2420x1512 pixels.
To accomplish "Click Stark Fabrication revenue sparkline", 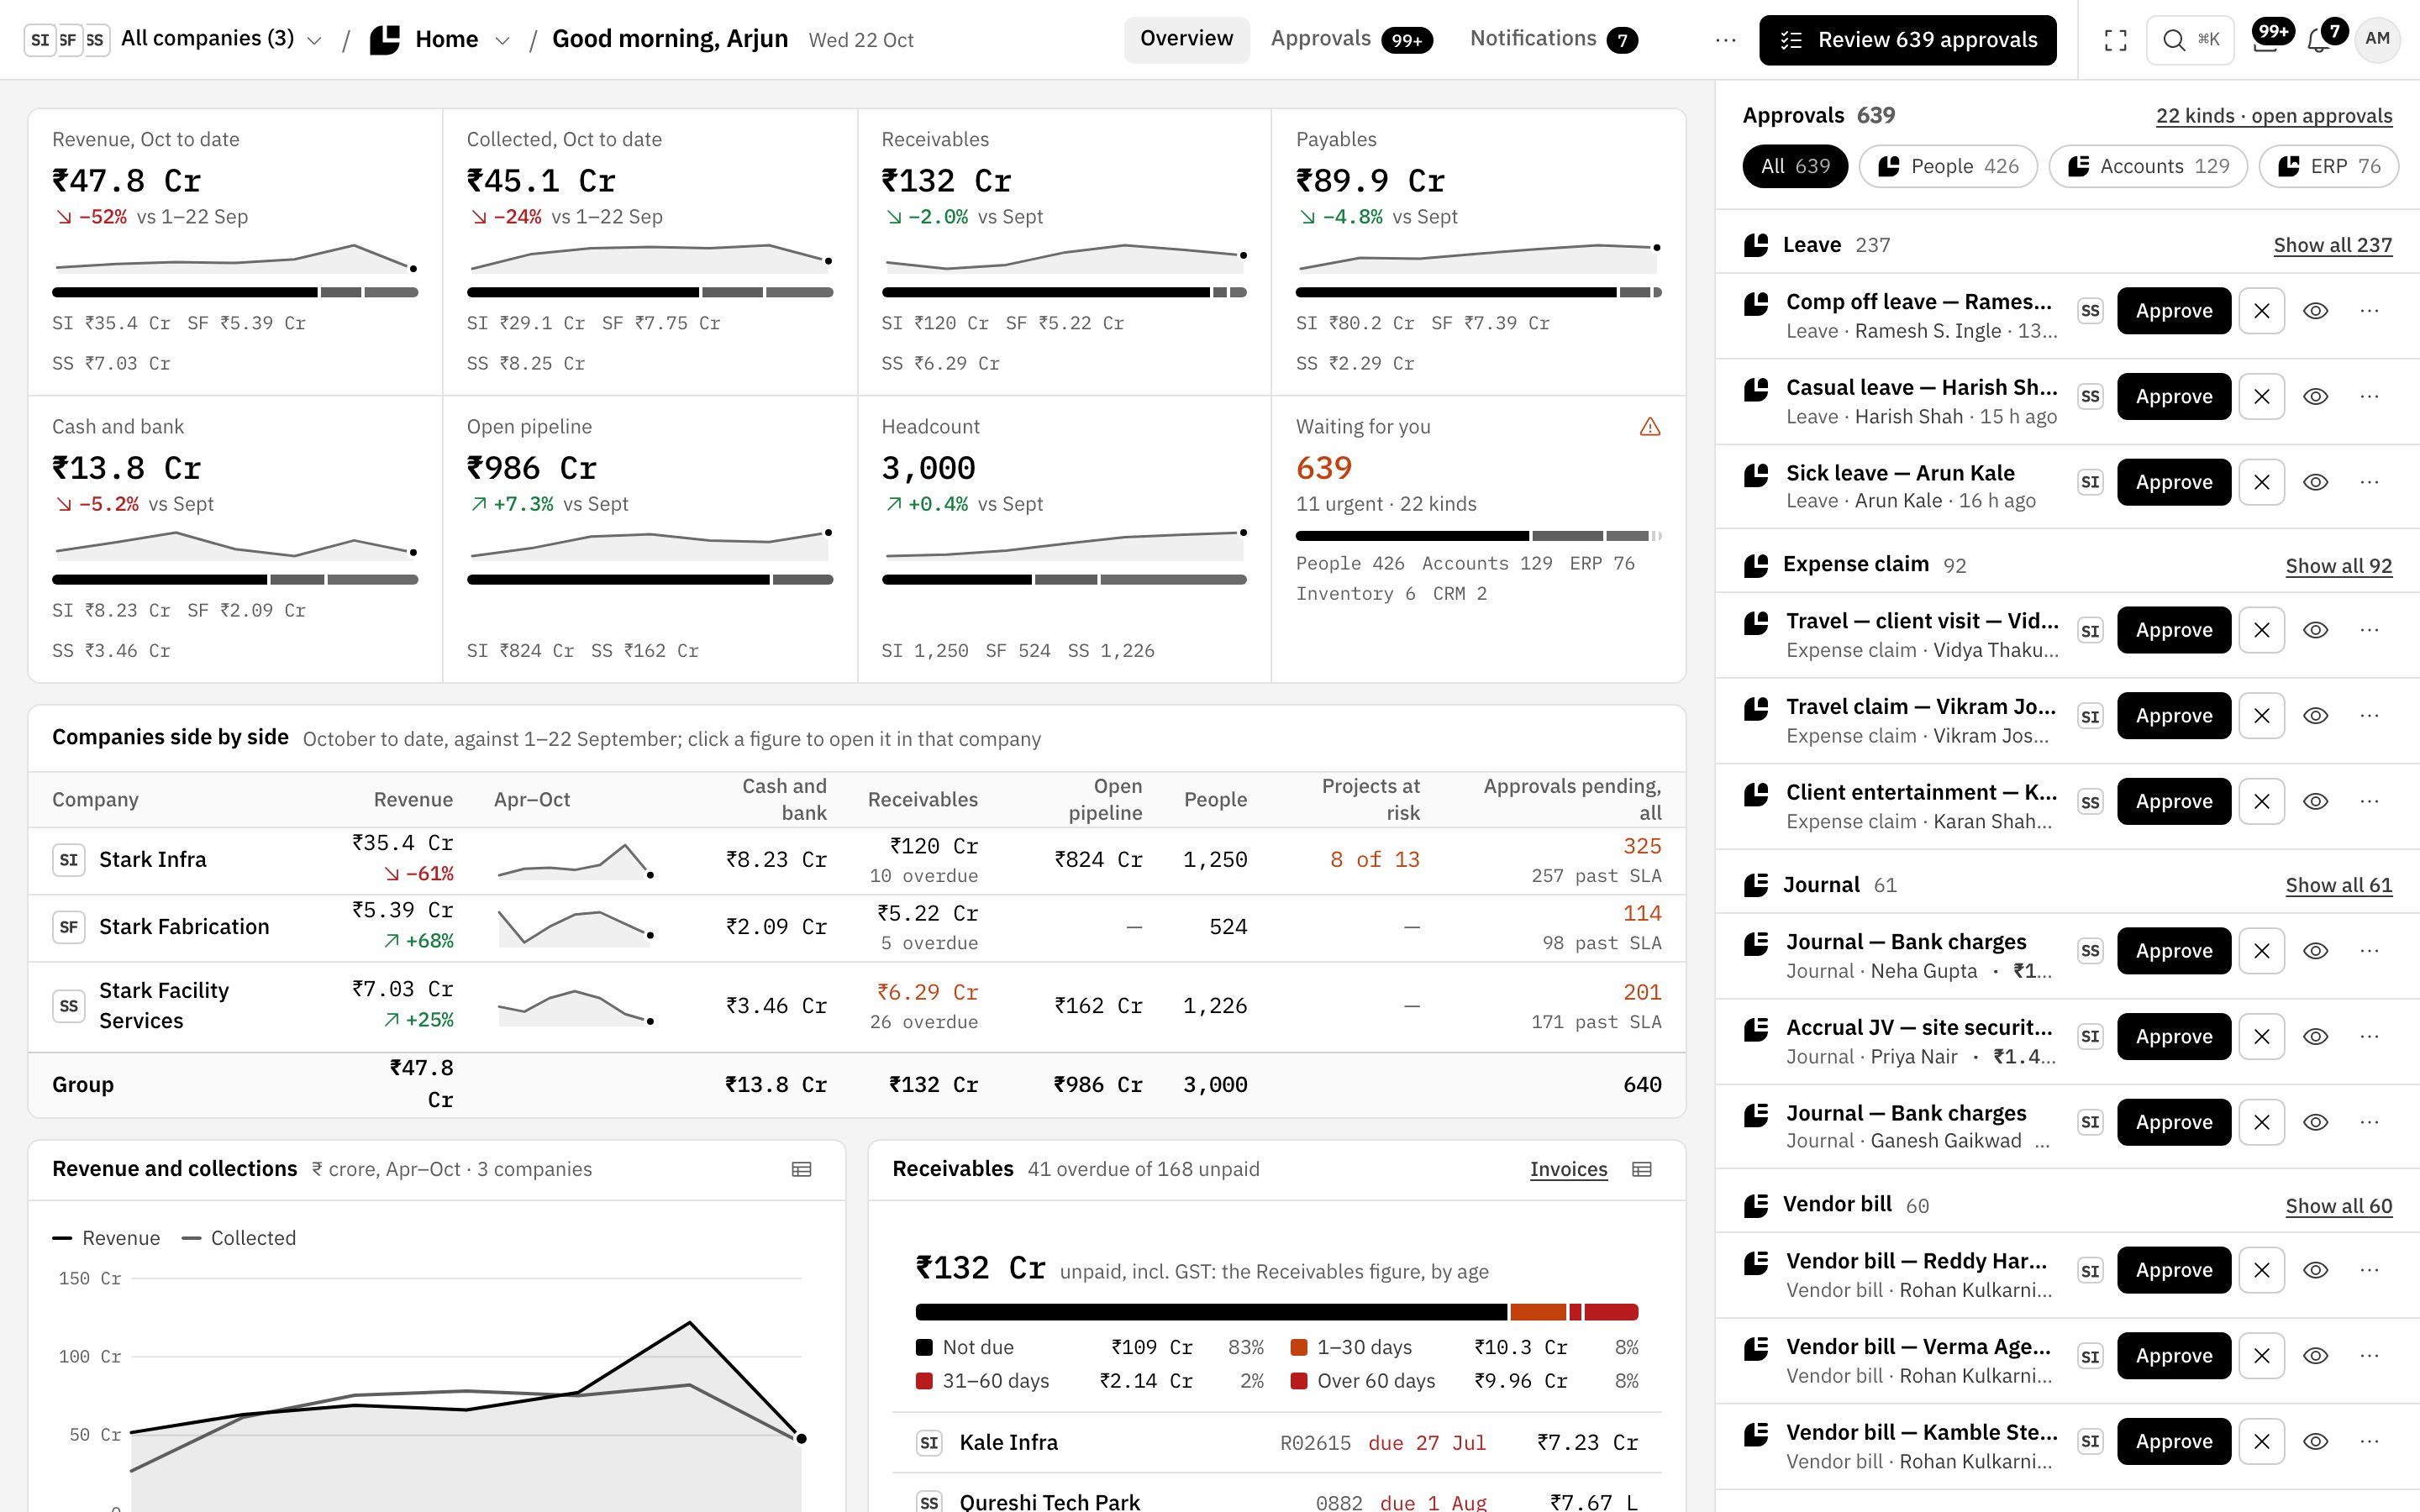I will (x=575, y=927).
